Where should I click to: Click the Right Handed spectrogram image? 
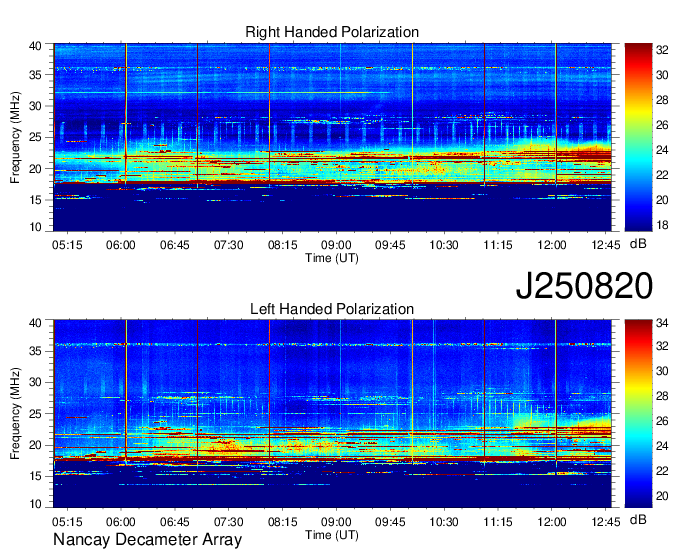(332, 137)
